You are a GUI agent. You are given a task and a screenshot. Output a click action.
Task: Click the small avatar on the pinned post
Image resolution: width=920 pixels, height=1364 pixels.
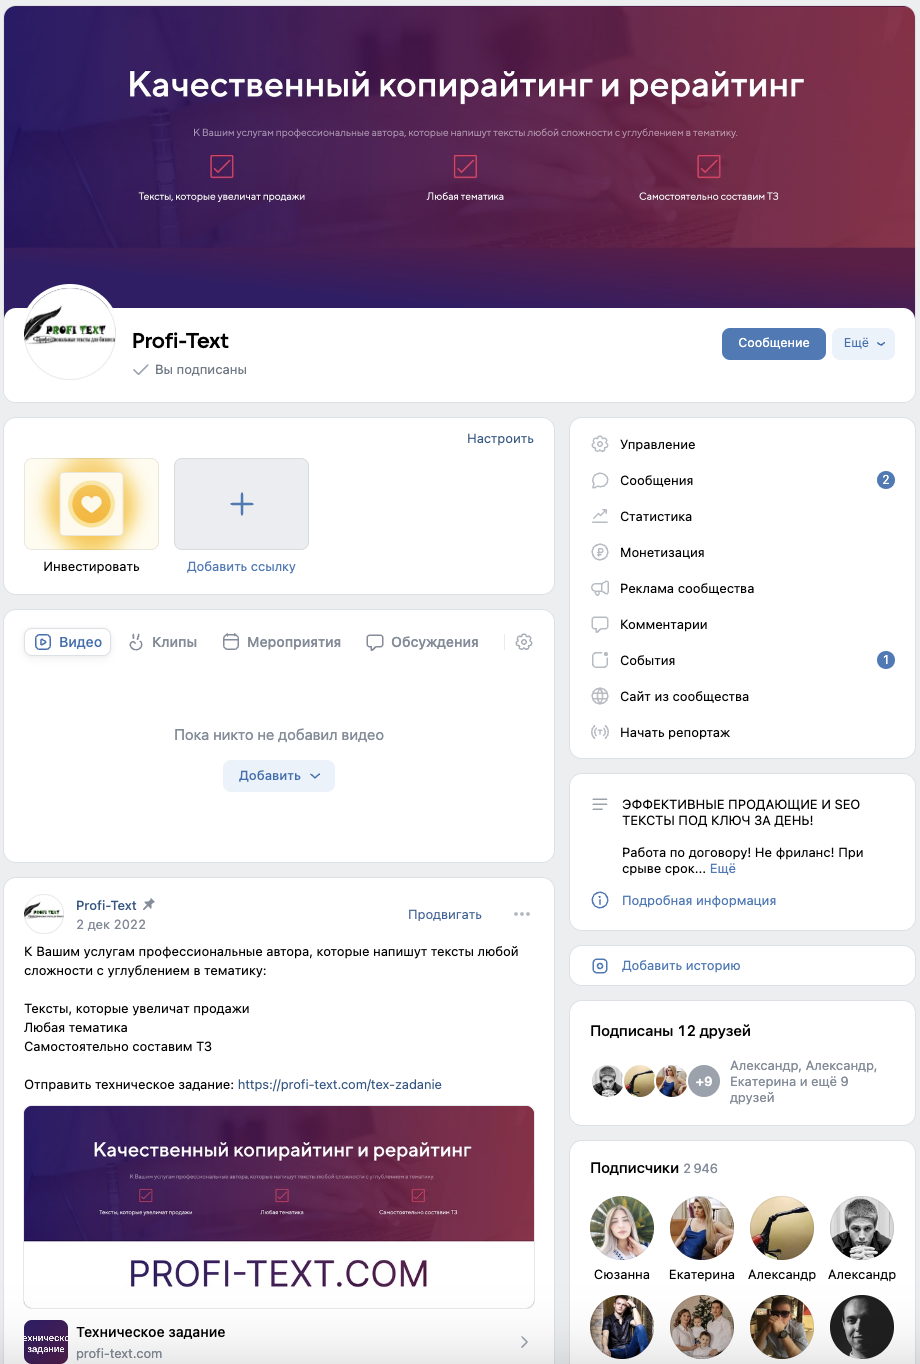point(44,914)
